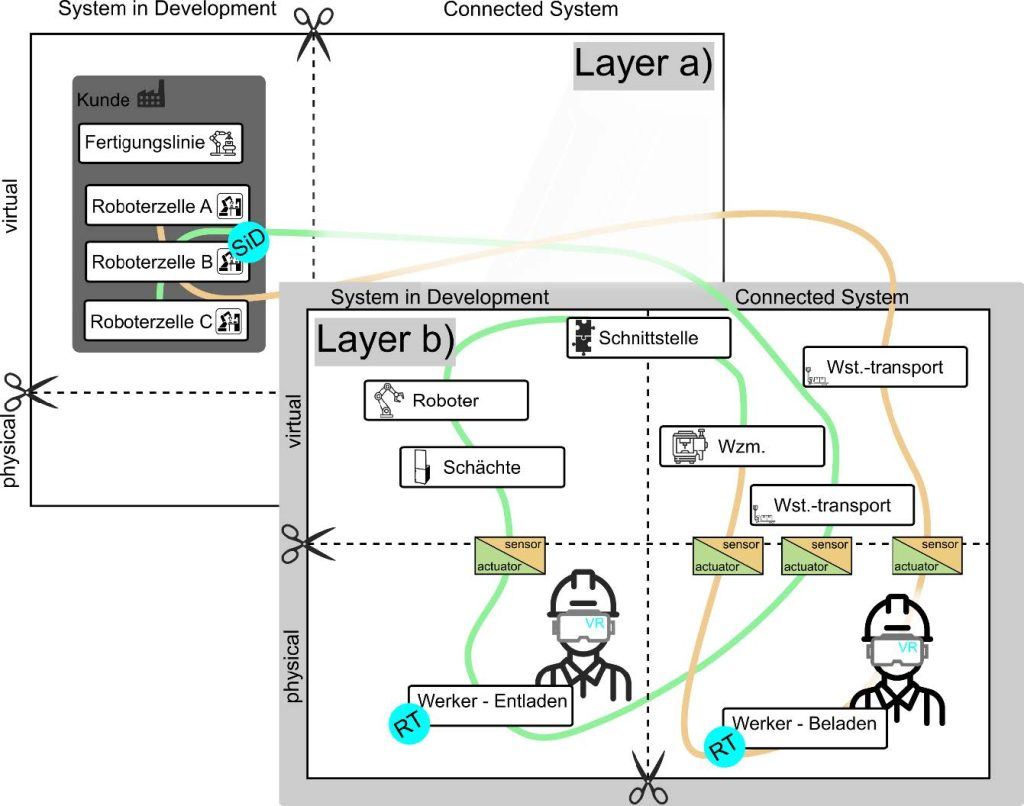Click the leftmost sensor/actuator block
Viewport: 1024px width, 806px height.
pyautogui.click(x=510, y=555)
